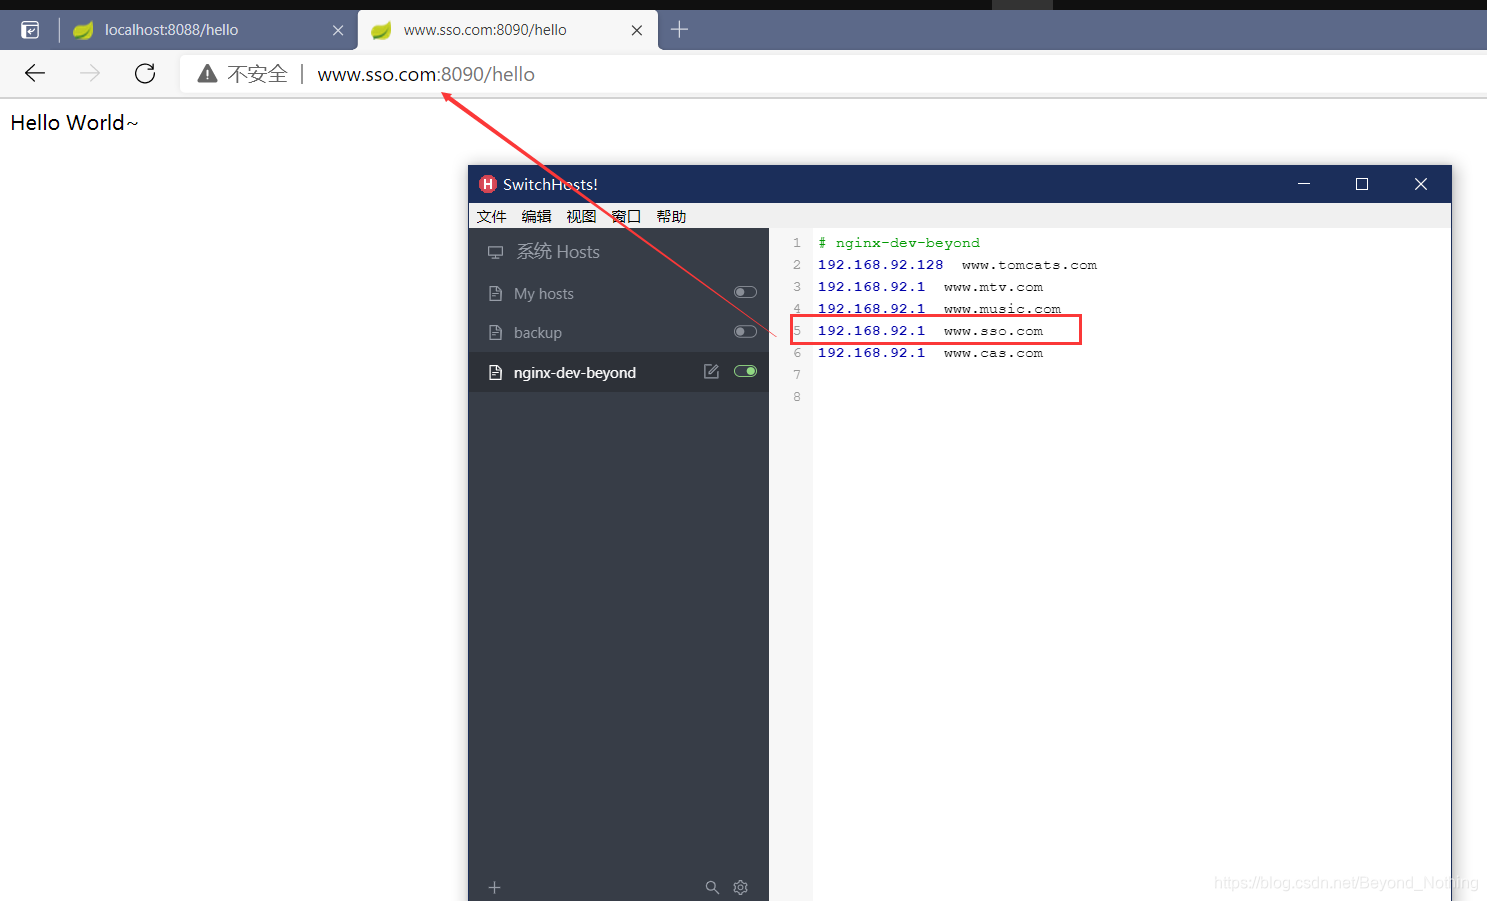Open settings with the gear icon
The height and width of the screenshot is (901, 1487).
741,887
